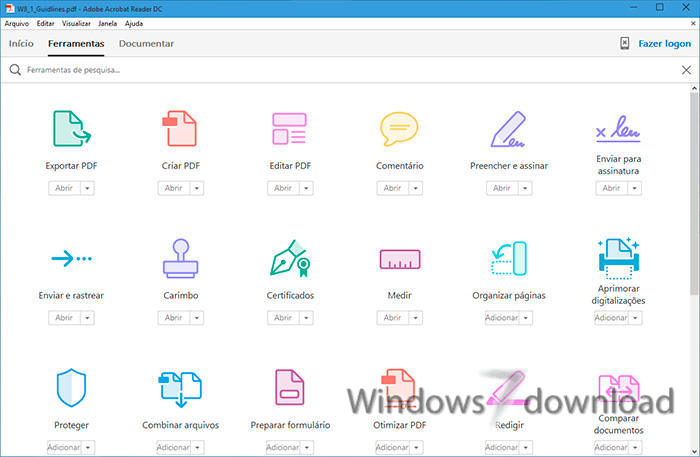This screenshot has width=700, height=457.
Task: Expand the dropdown arrow under Criar PDF
Action: click(196, 188)
